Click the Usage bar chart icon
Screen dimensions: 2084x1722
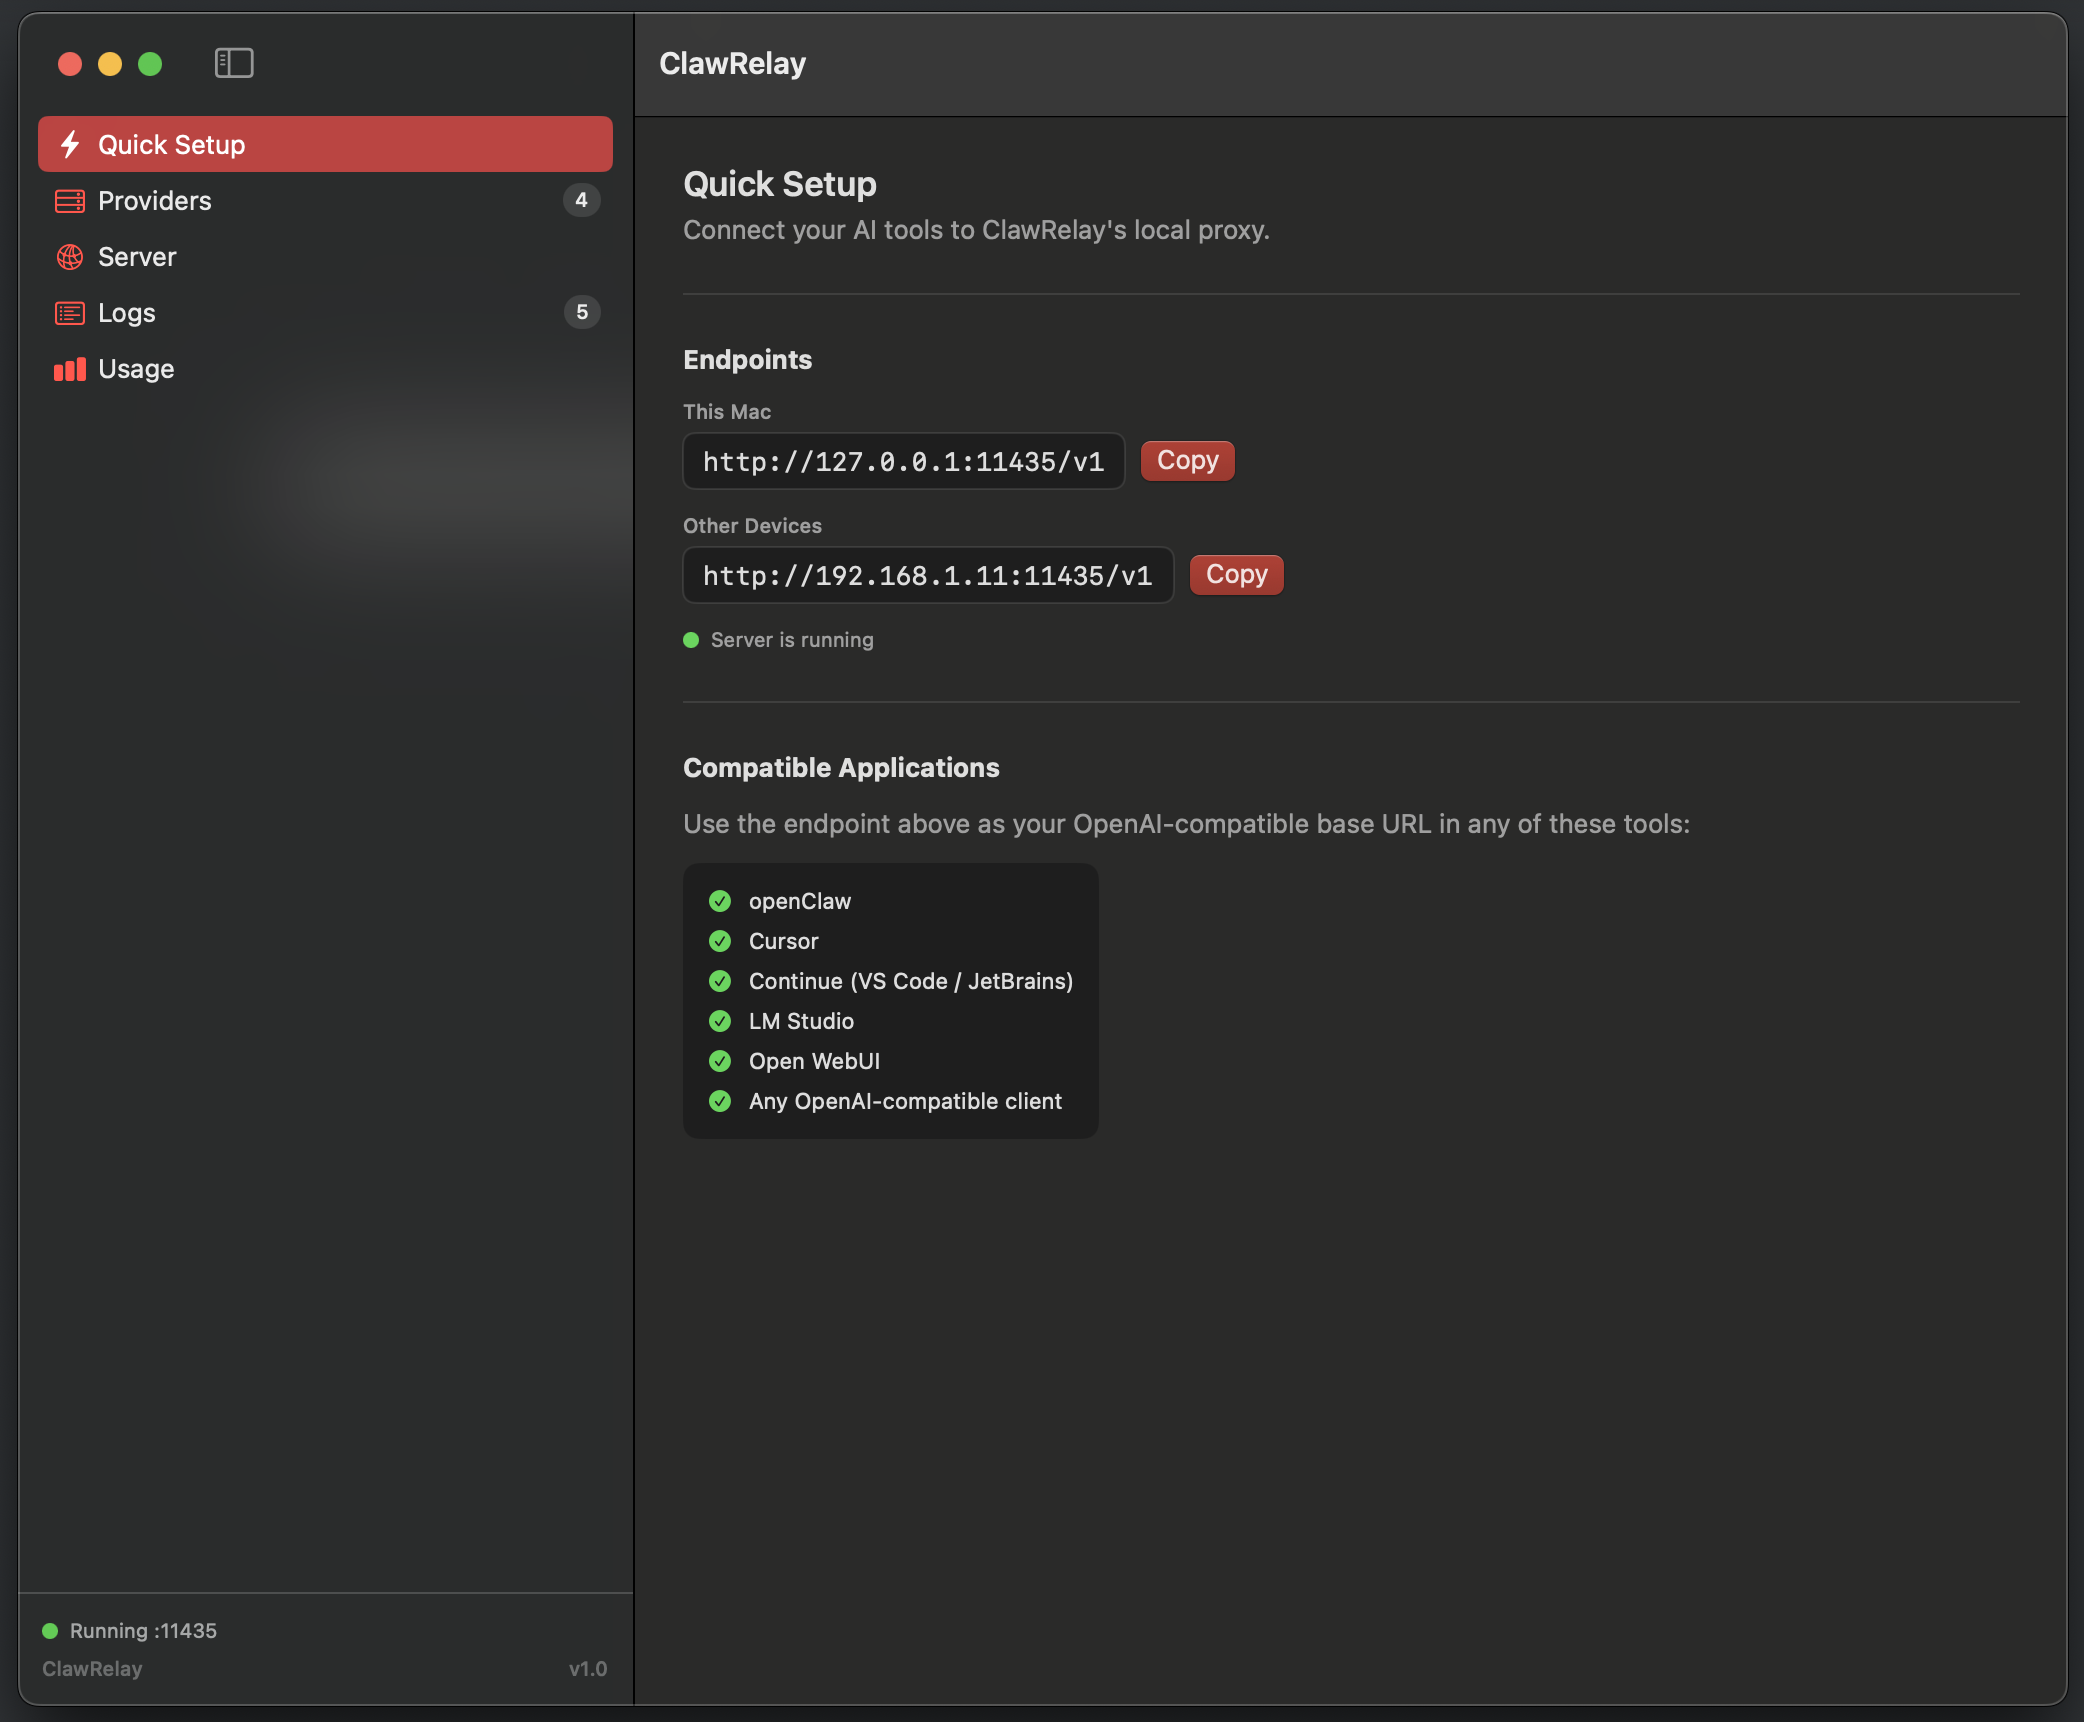(x=70, y=369)
